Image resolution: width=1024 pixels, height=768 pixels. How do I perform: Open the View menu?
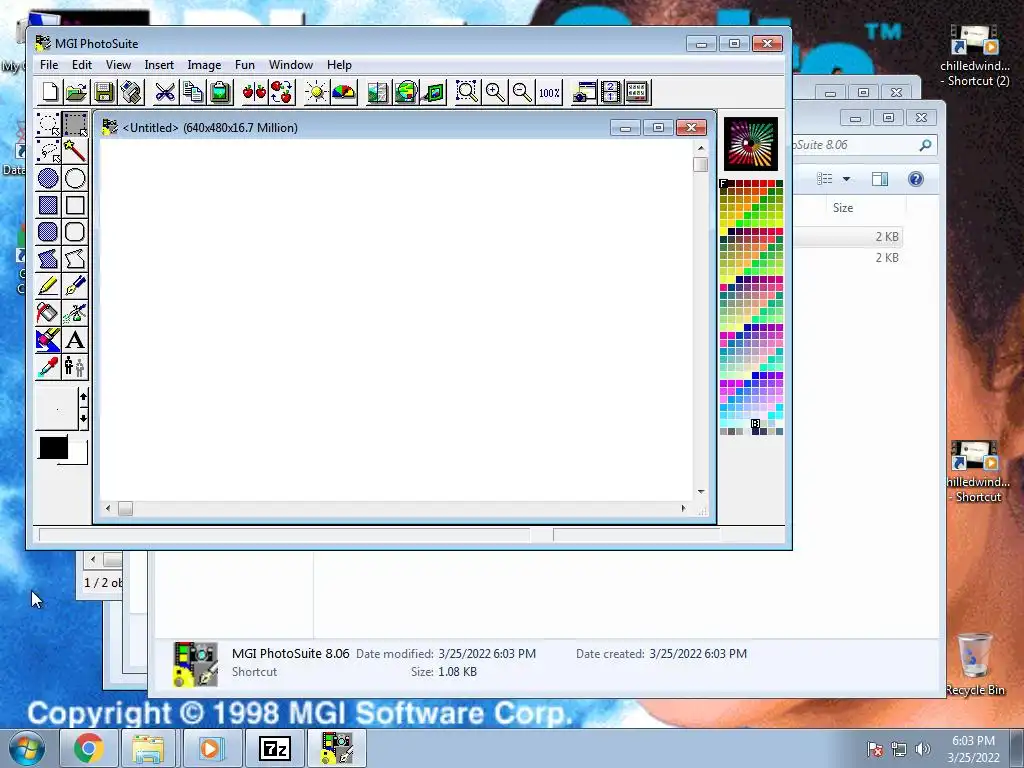coord(118,65)
